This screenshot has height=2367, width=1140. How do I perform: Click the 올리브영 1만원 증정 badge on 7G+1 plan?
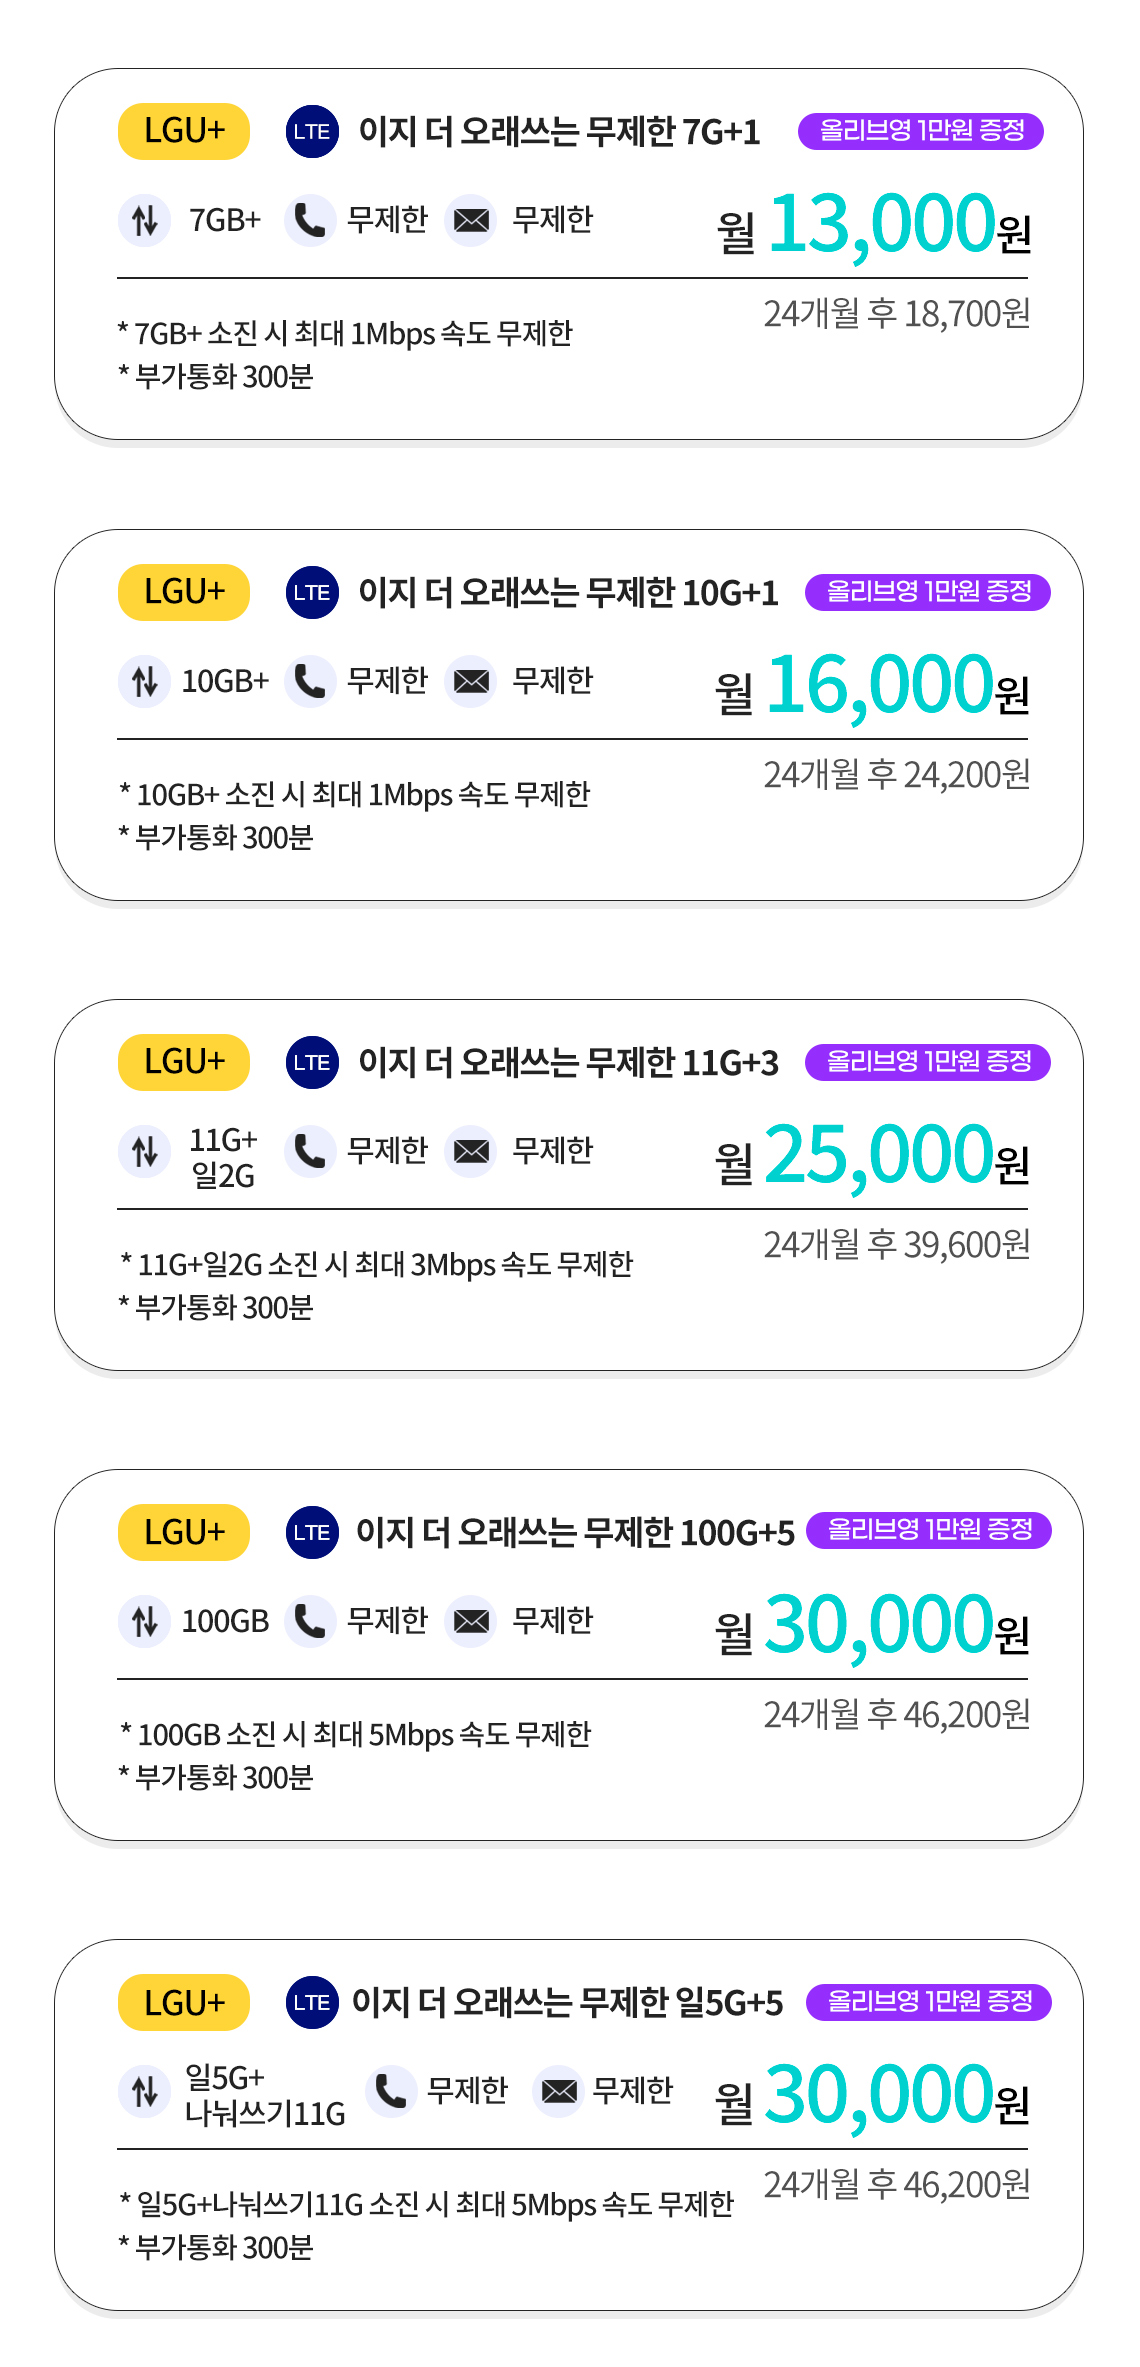click(x=921, y=131)
